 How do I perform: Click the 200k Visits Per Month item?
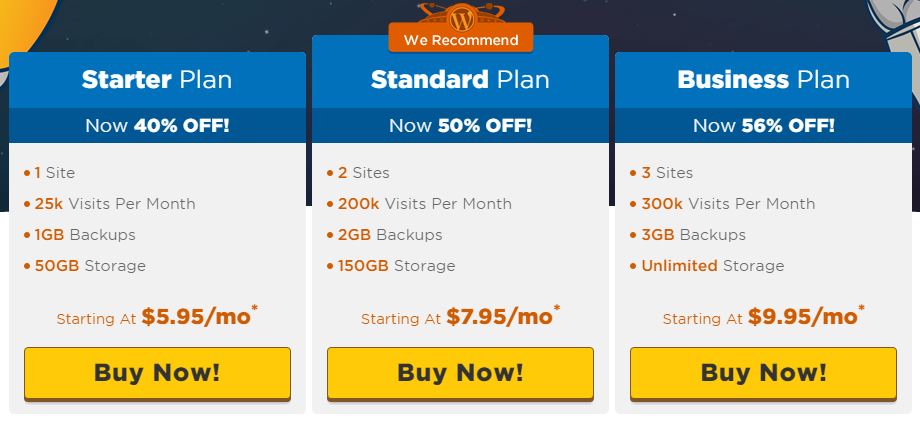pyautogui.click(x=424, y=203)
